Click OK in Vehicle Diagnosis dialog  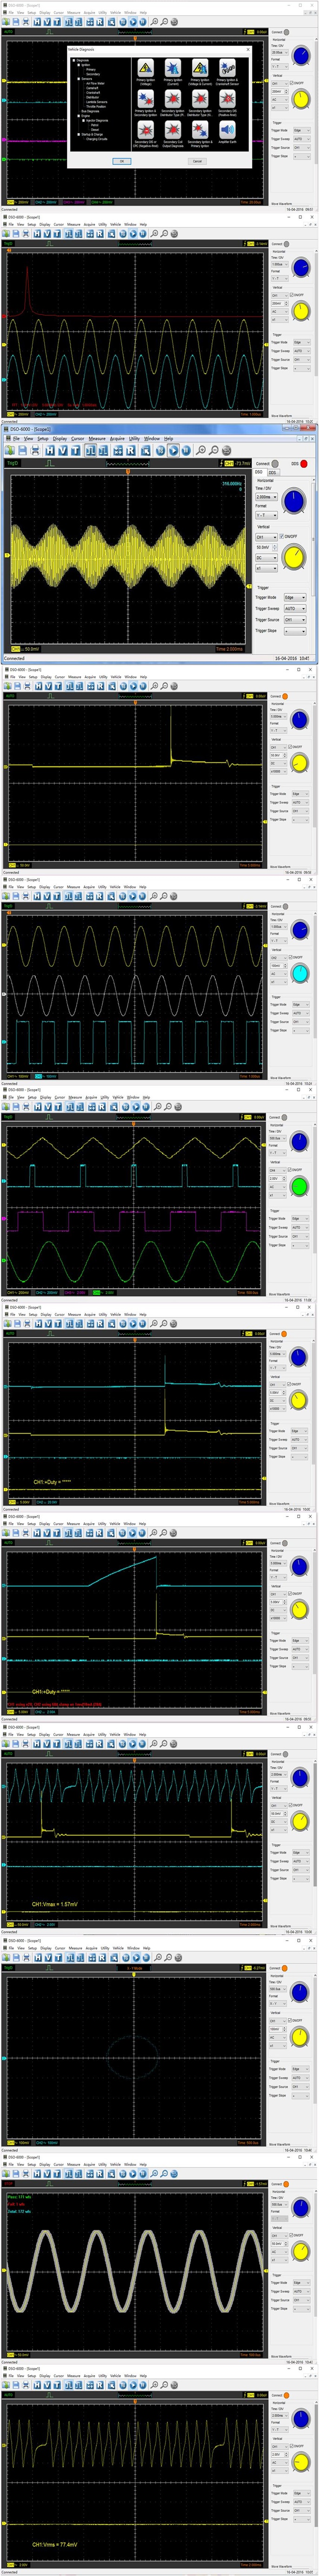click(121, 161)
